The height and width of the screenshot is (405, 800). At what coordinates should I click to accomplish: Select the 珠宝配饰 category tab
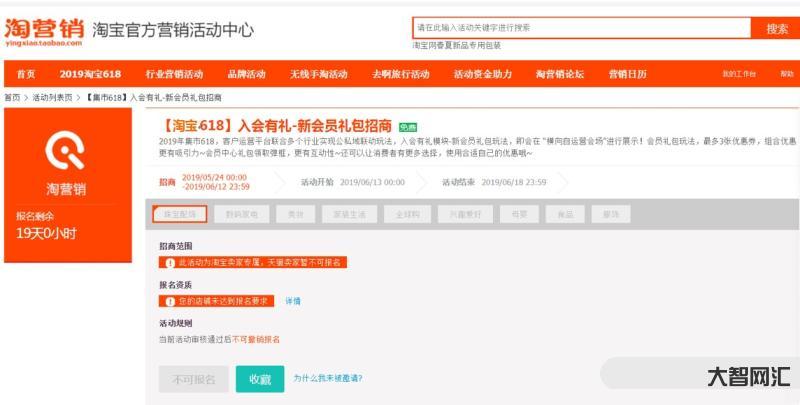click(x=180, y=214)
